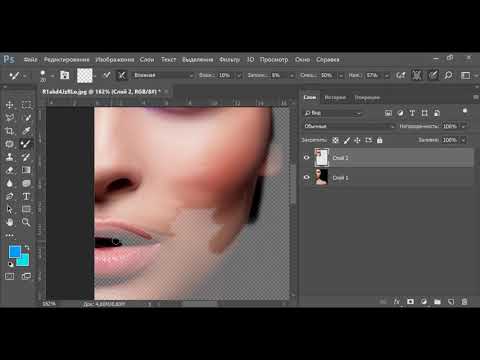The width and height of the screenshot is (480, 360).
Task: Hide the top Слой 2 layer
Action: point(307,158)
